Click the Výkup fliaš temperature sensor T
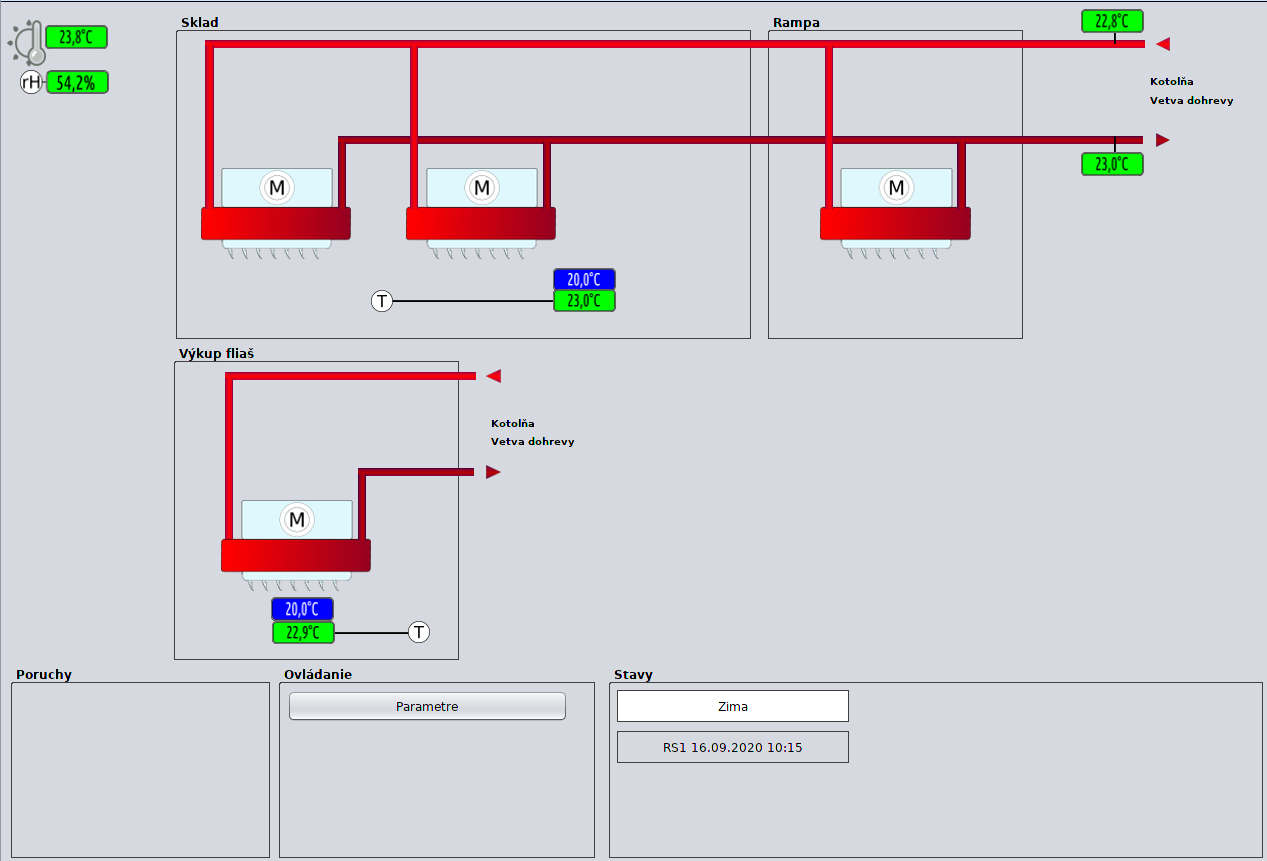This screenshot has height=861, width=1267. pyautogui.click(x=419, y=632)
